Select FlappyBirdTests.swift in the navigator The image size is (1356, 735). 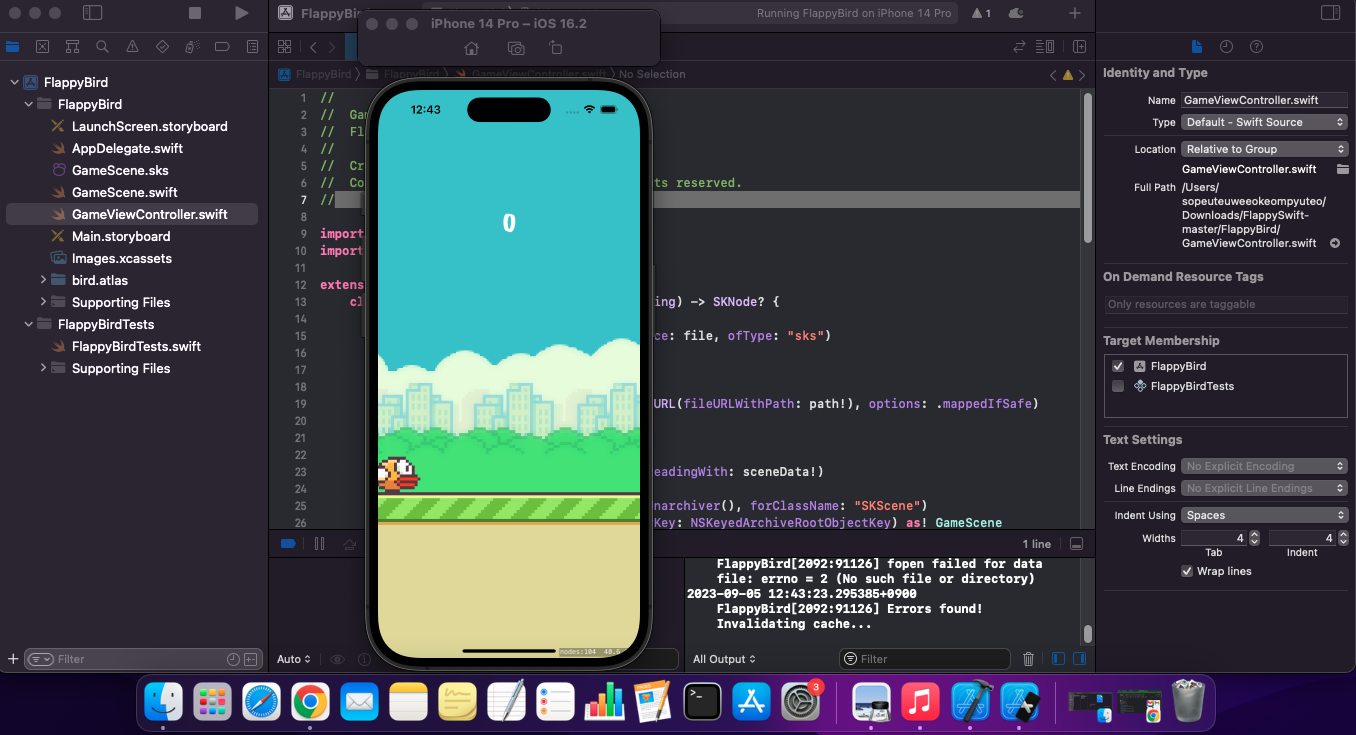pyautogui.click(x=136, y=346)
